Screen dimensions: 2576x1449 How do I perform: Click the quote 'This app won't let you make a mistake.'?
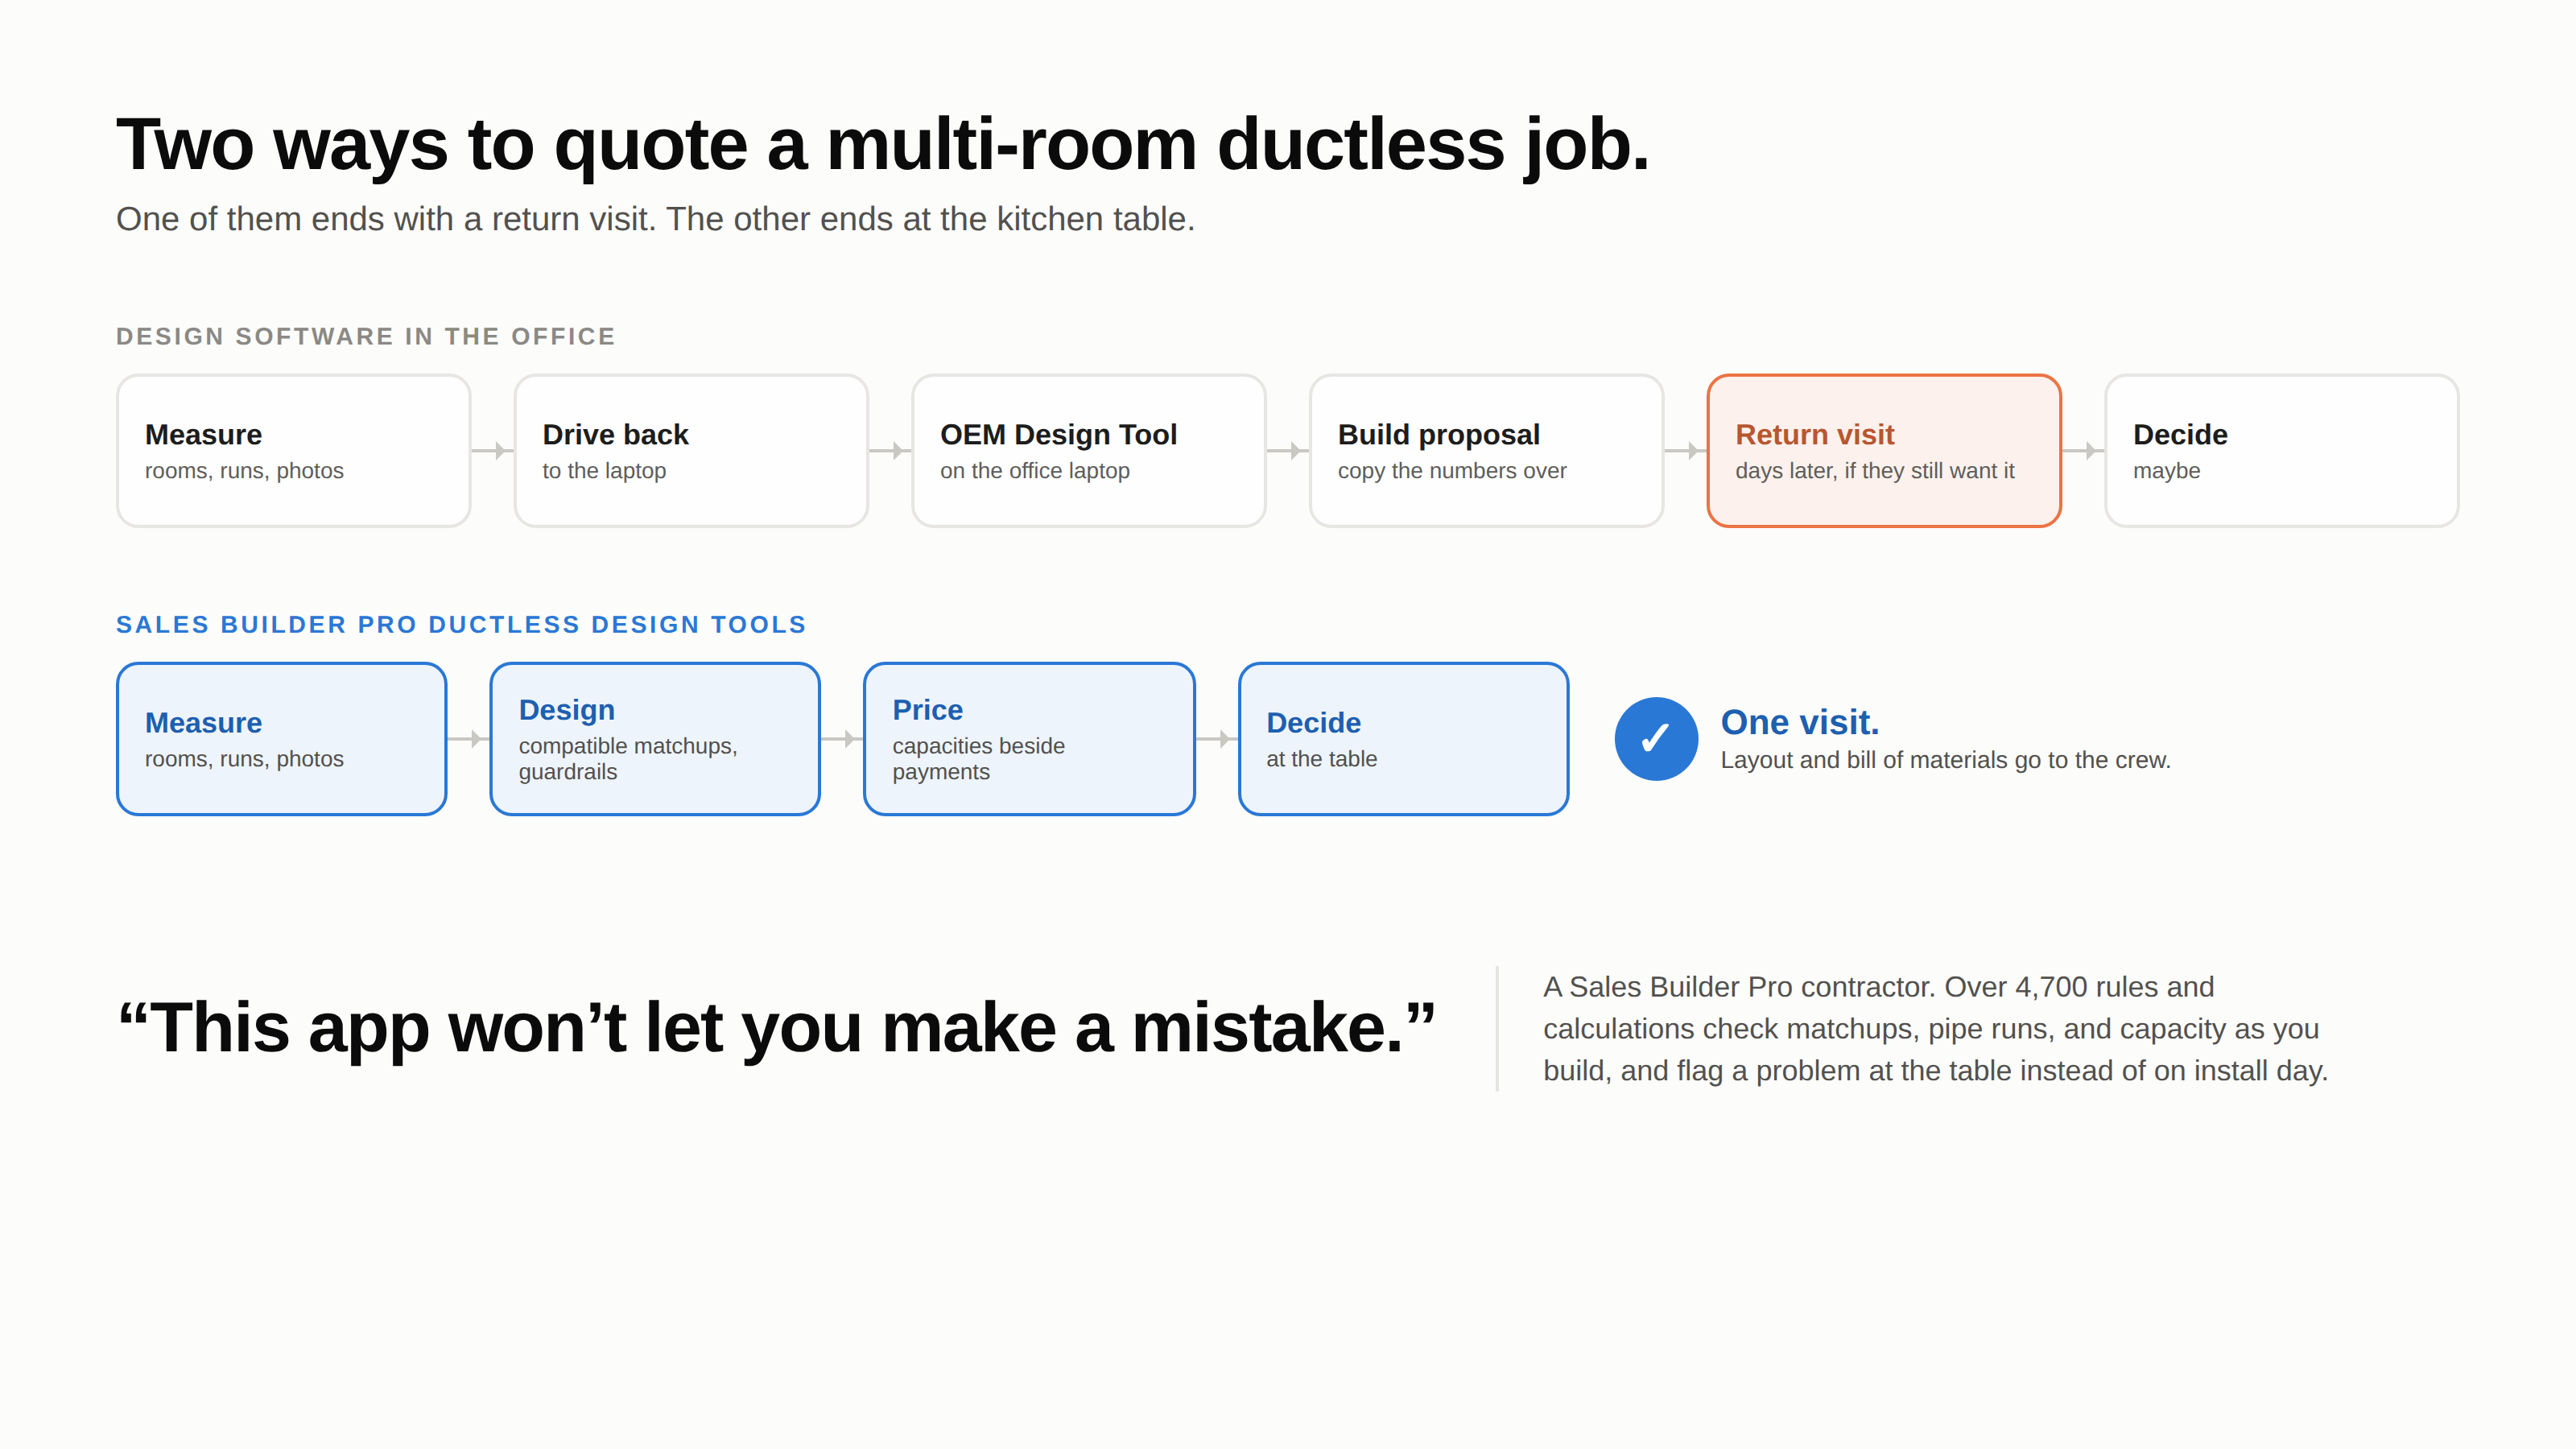pos(777,1028)
